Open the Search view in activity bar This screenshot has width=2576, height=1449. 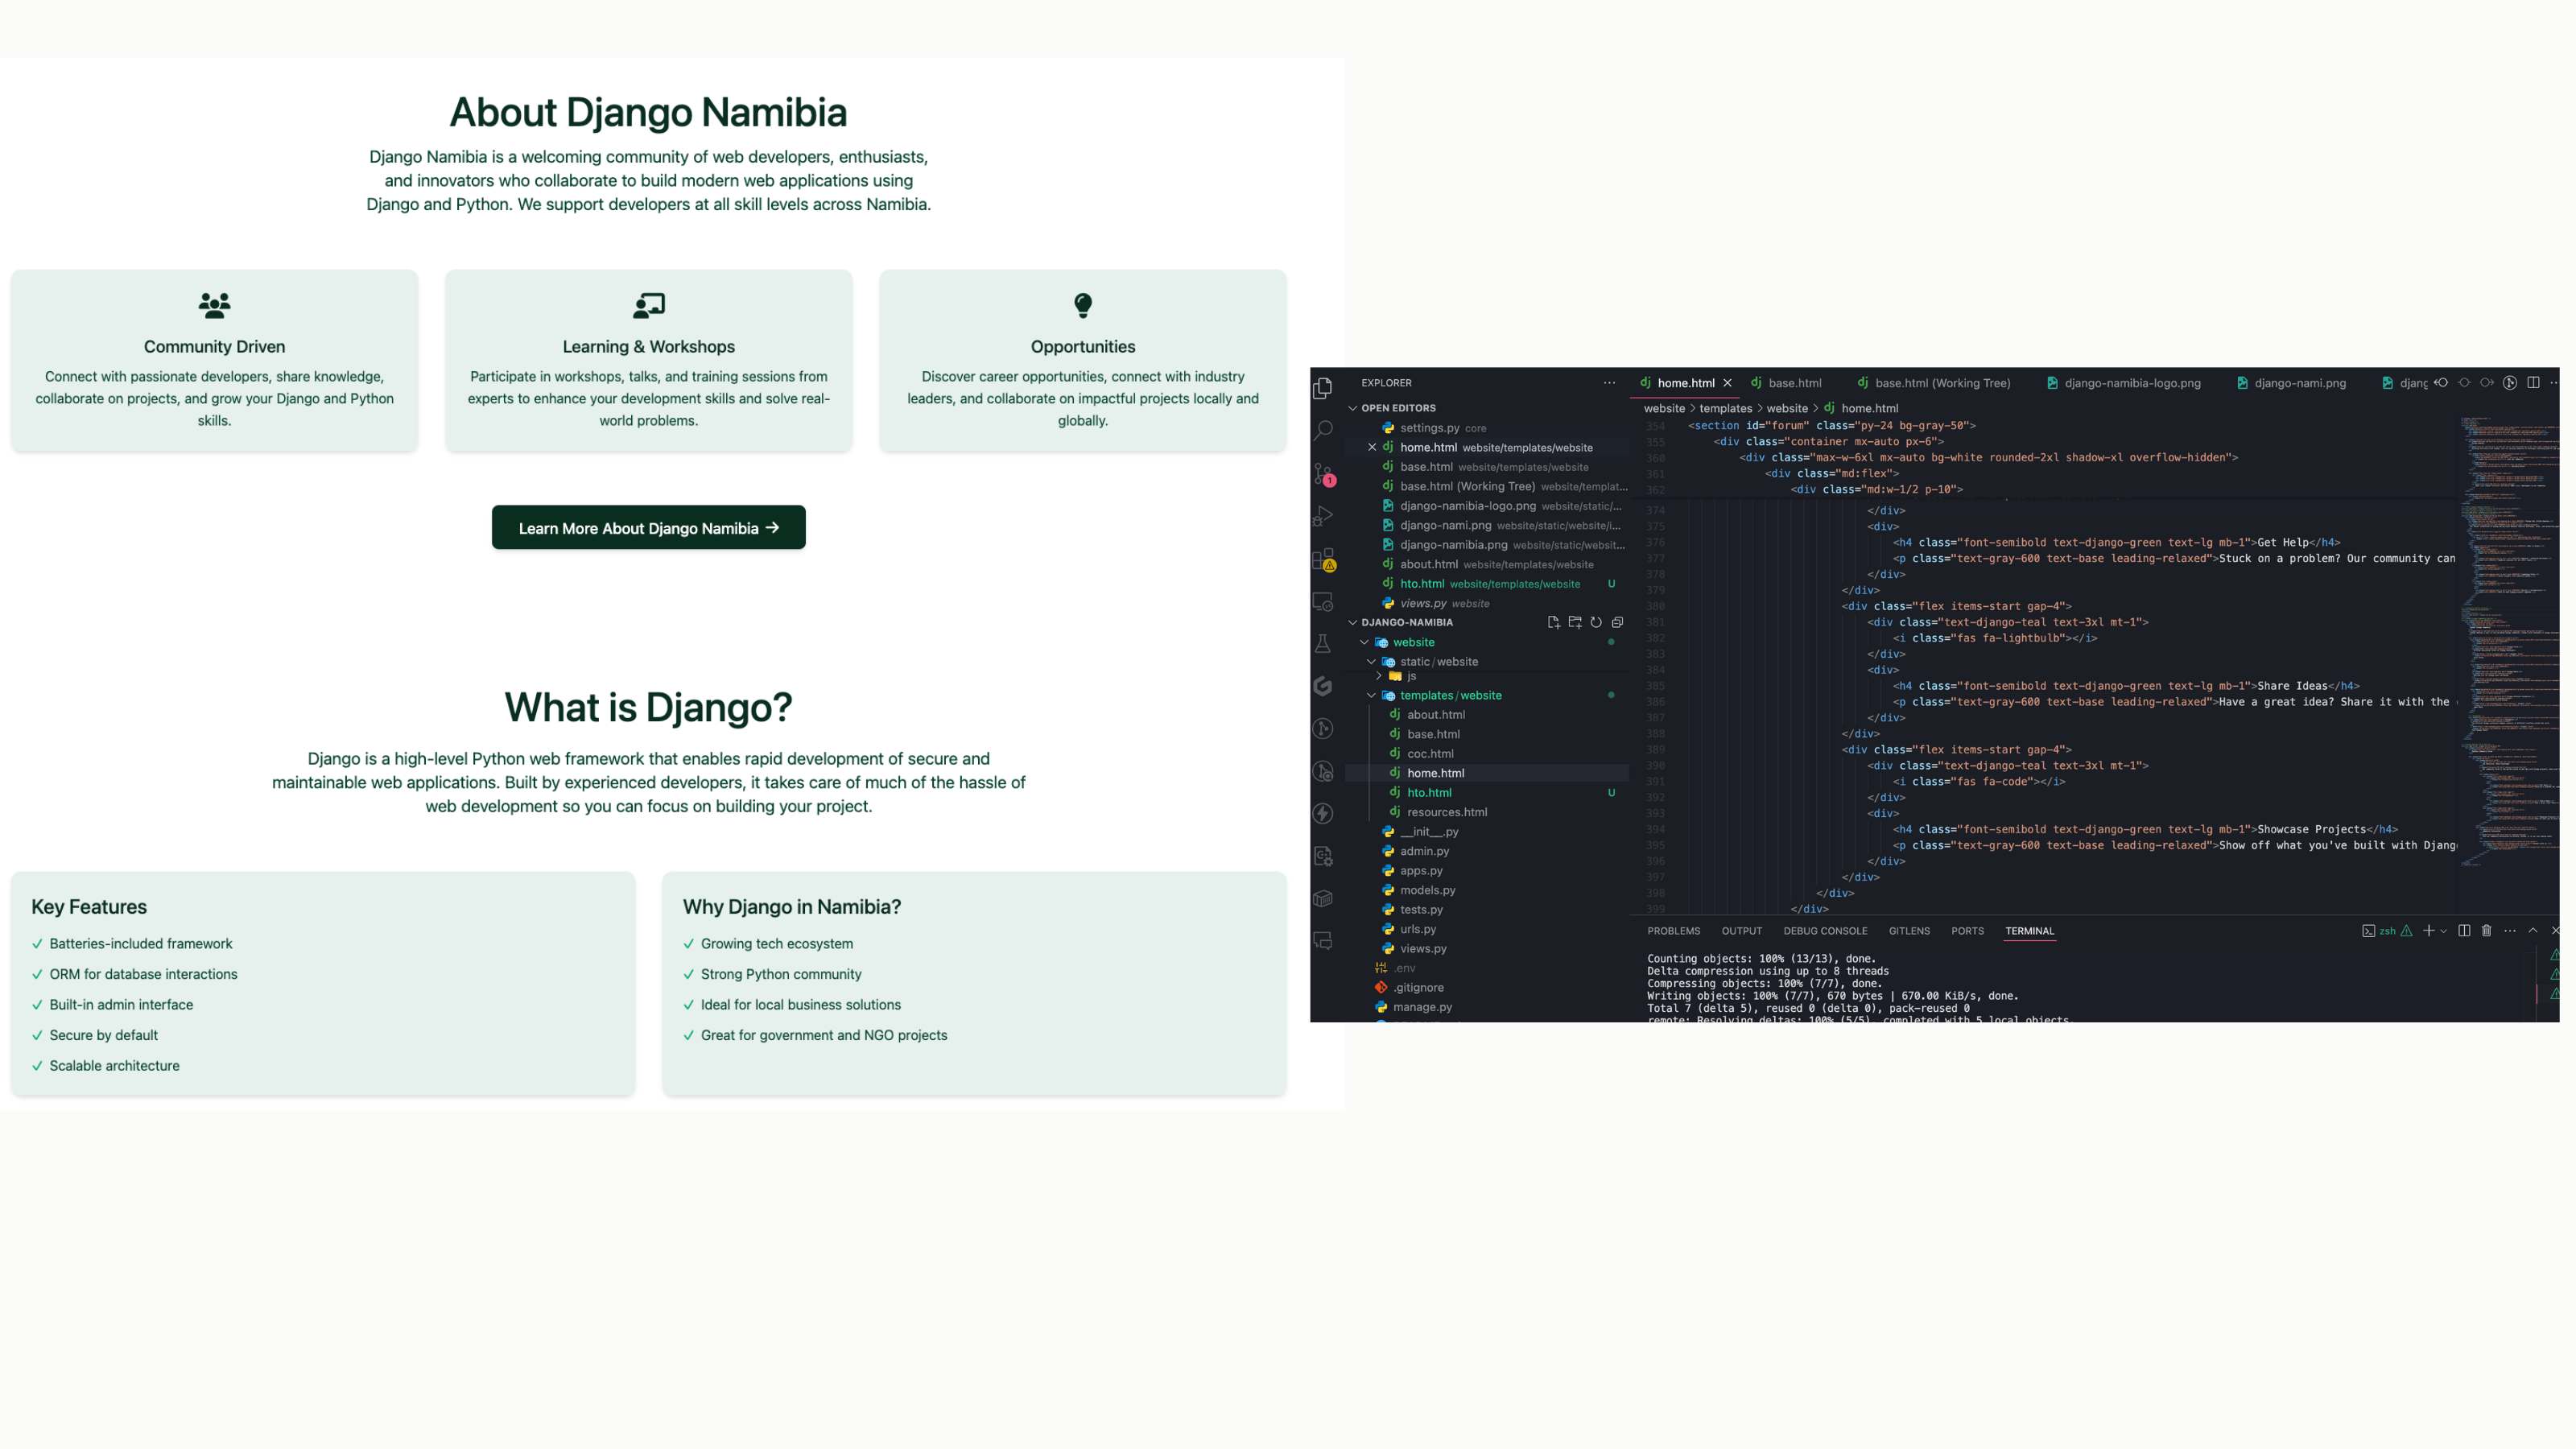[x=1323, y=430]
